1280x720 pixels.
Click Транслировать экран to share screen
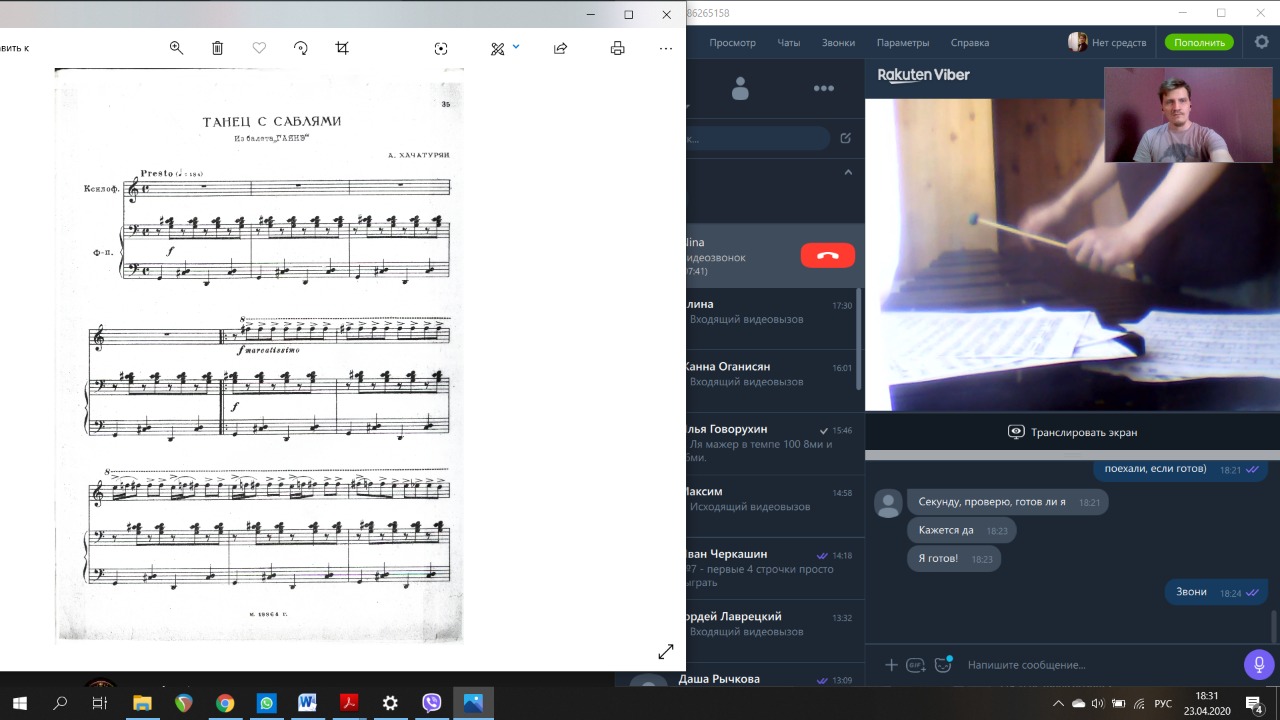pos(1072,432)
